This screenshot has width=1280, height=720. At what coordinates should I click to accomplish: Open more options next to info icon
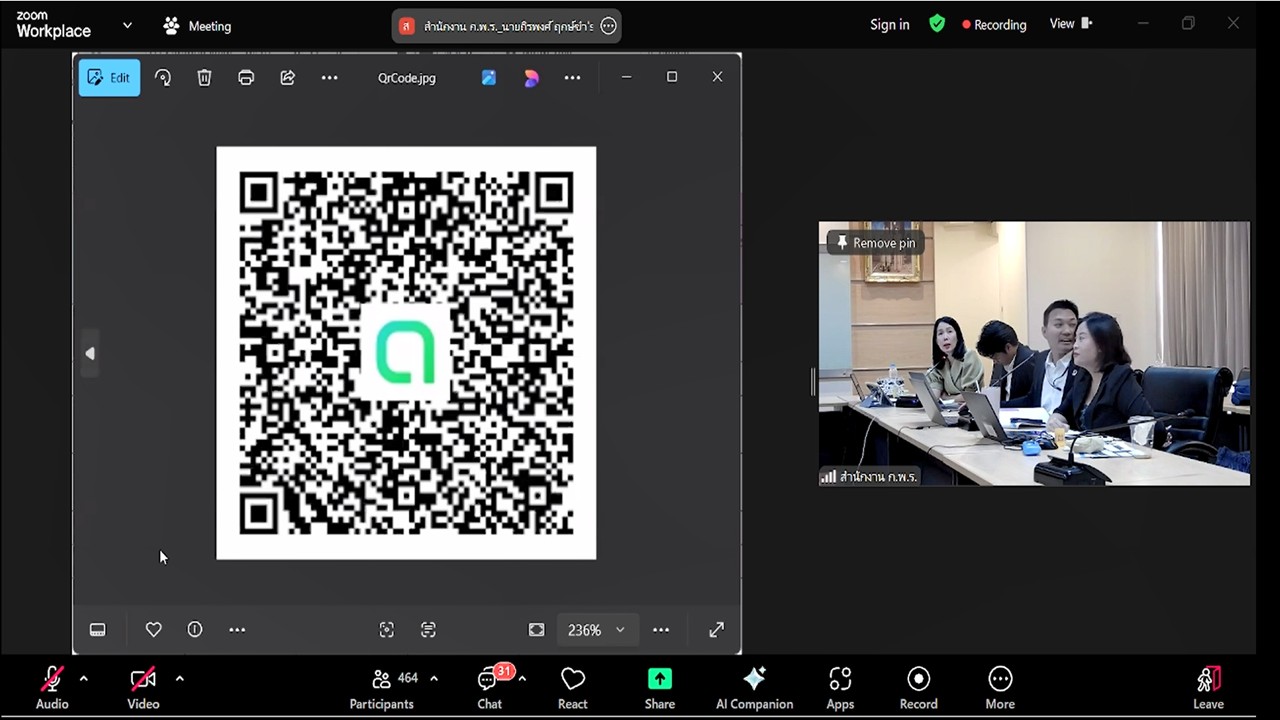pyautogui.click(x=237, y=630)
